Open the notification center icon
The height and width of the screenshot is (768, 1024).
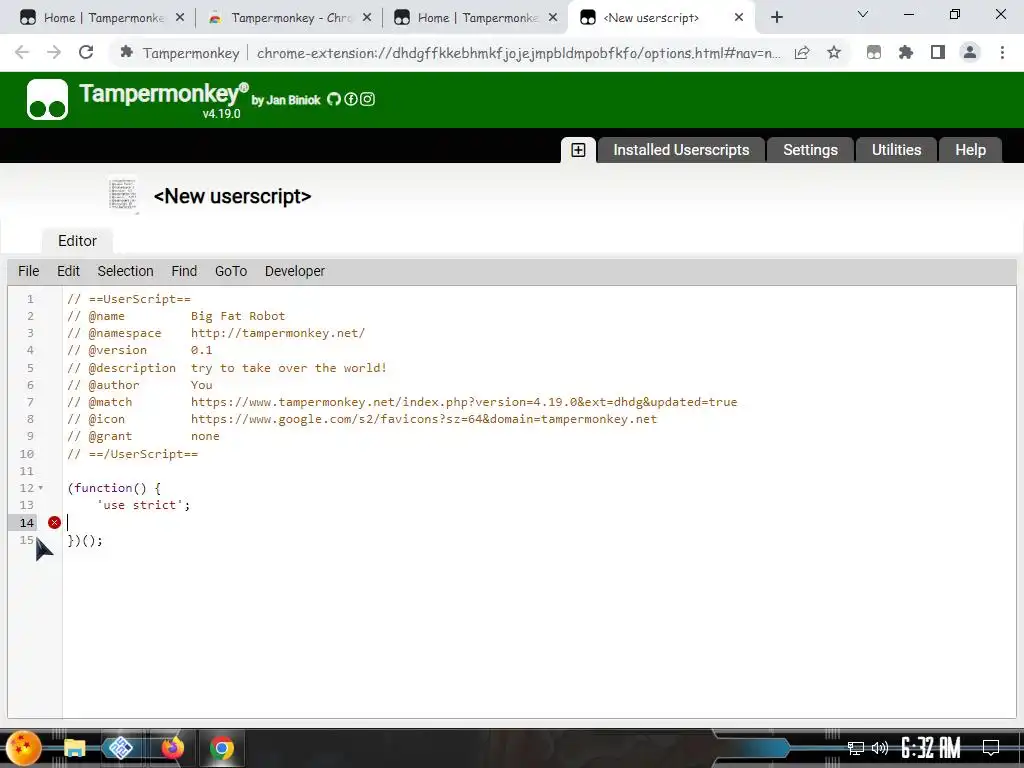tap(991, 748)
